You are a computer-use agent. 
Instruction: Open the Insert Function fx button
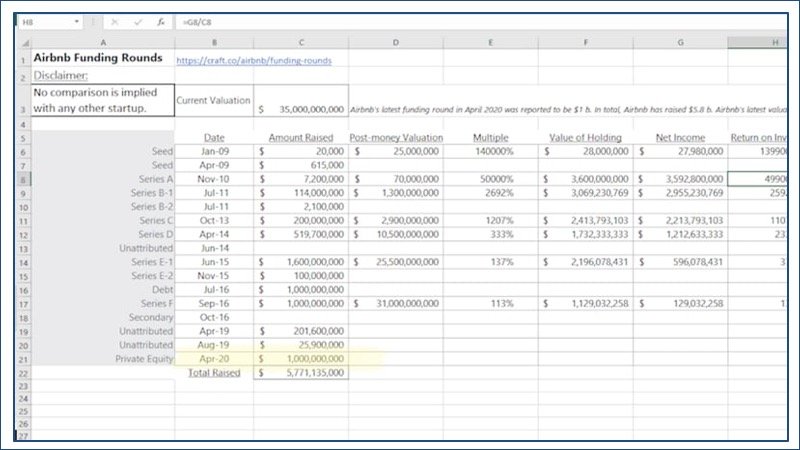(161, 22)
